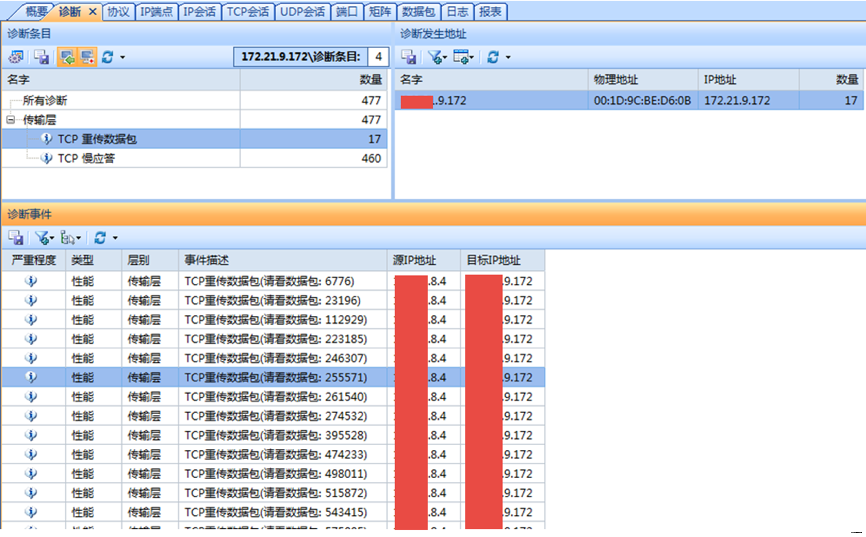
Task: Sort events by 严重程度 column
Action: coord(34,260)
